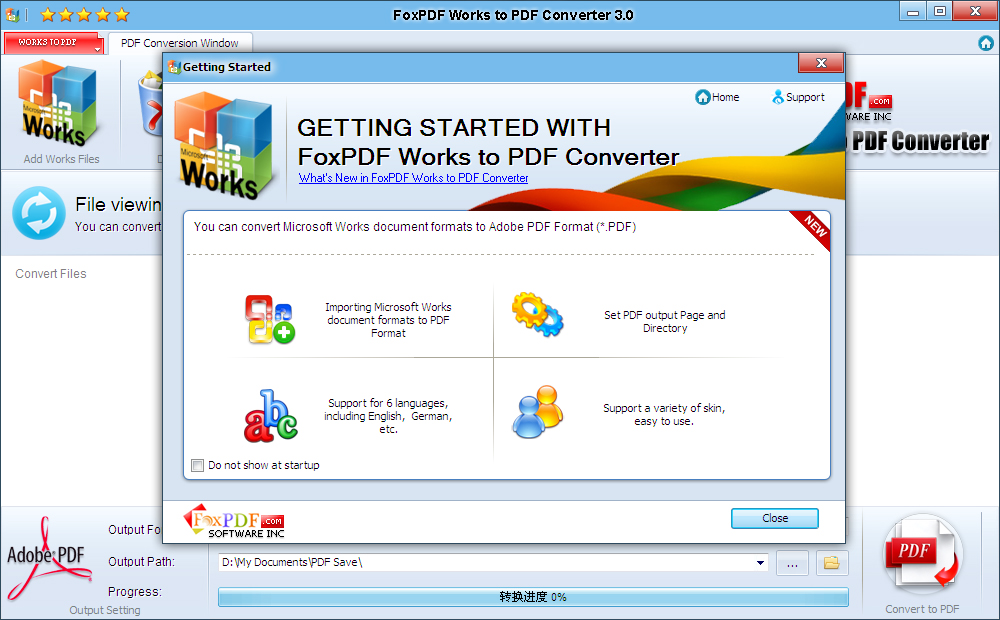Click the application icon in title bar
Image resolution: width=1000 pixels, height=620 pixels.
click(10, 14)
